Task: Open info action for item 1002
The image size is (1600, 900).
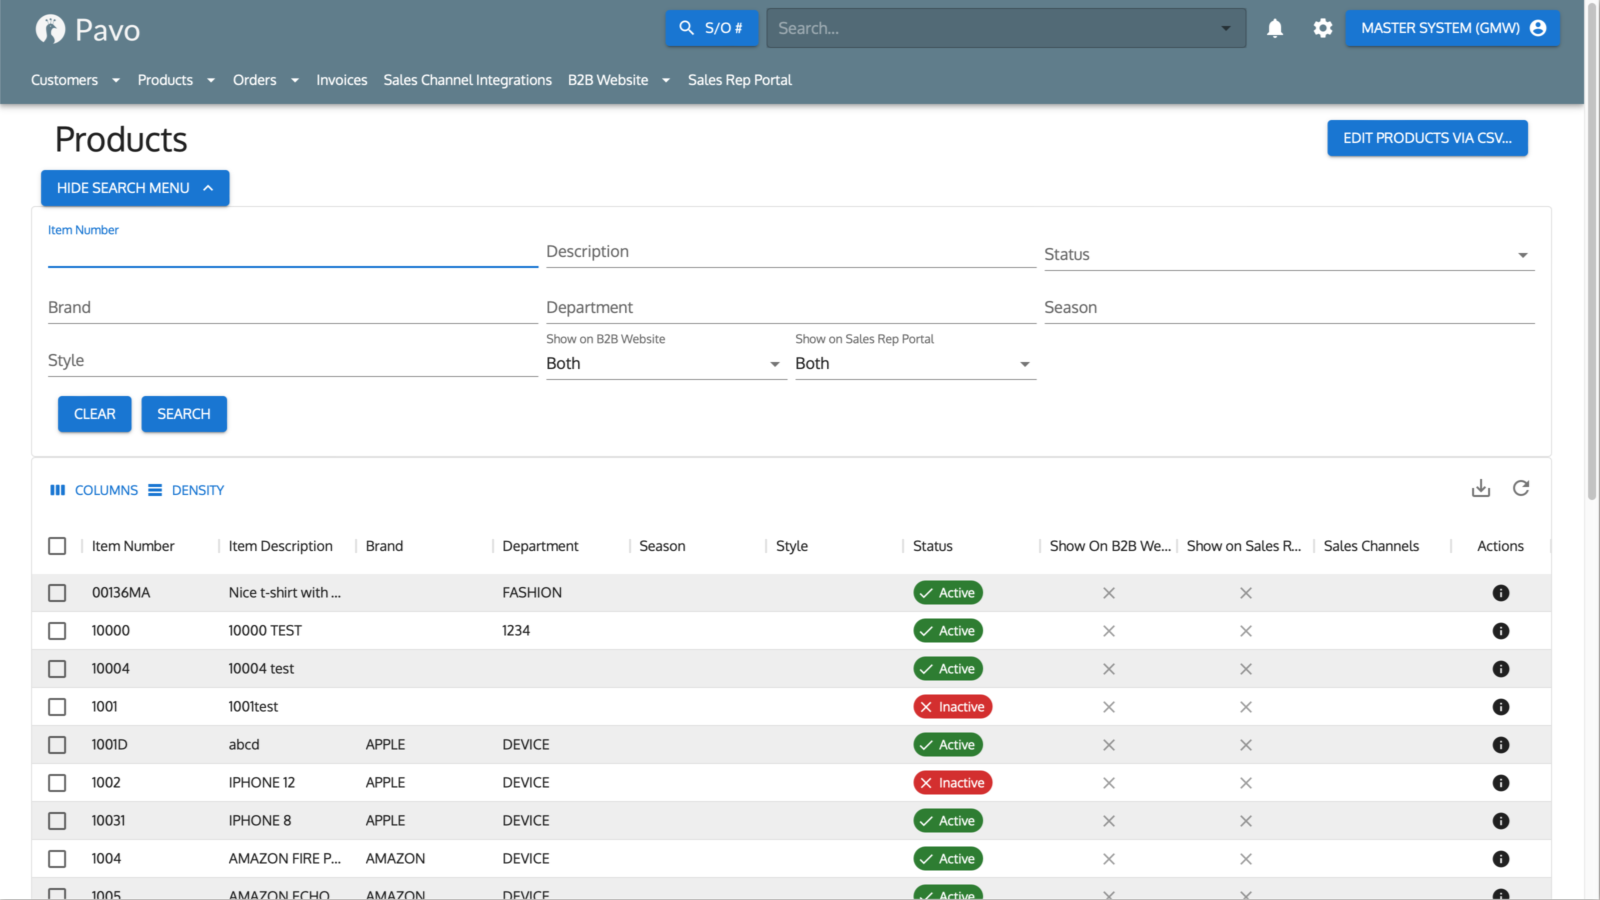Action: point(1501,783)
